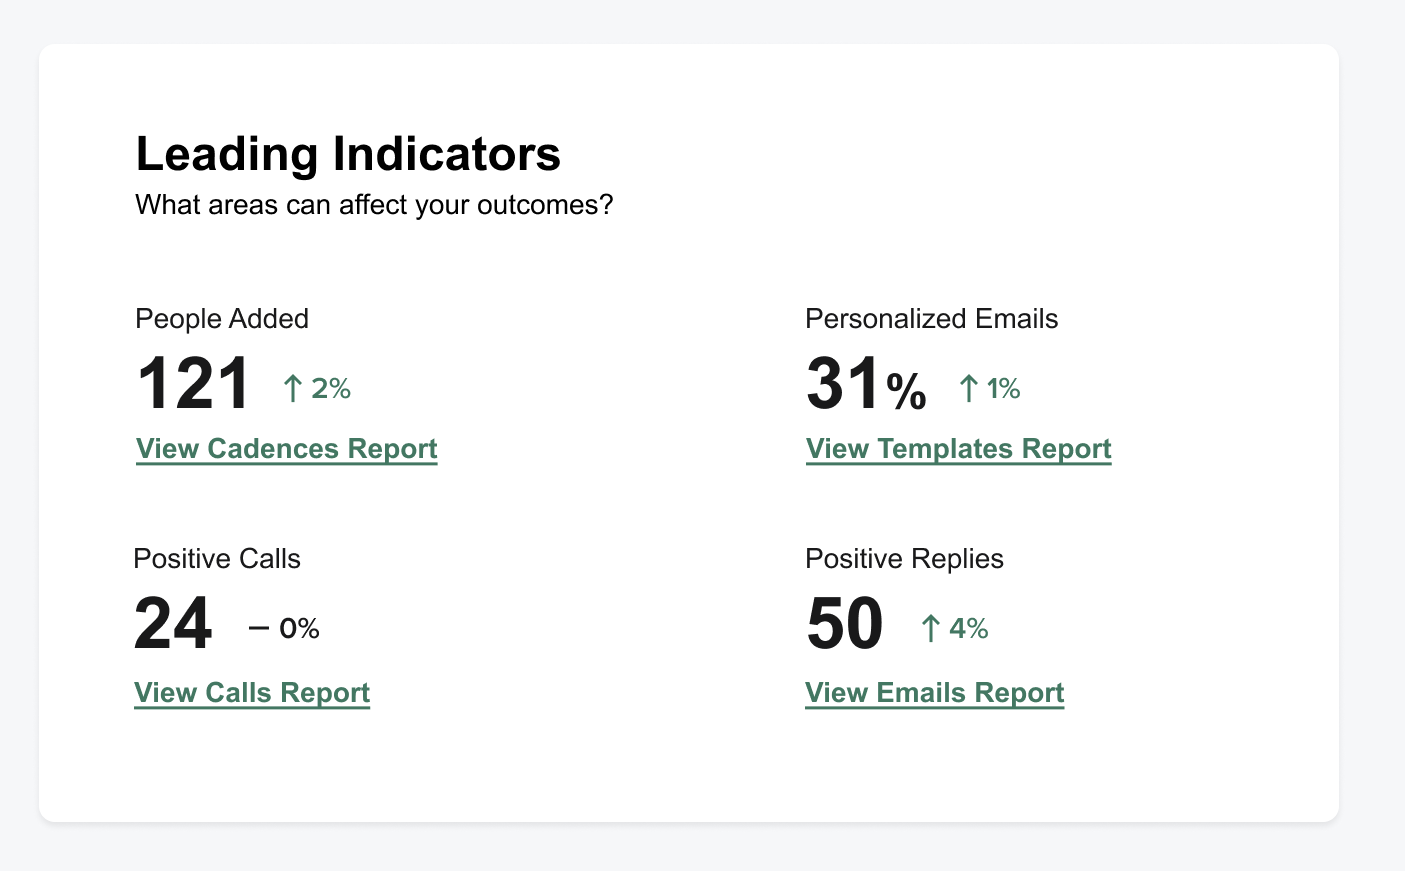The width and height of the screenshot is (1405, 871).
Task: Open the View Cadences Report link
Action: (x=286, y=449)
